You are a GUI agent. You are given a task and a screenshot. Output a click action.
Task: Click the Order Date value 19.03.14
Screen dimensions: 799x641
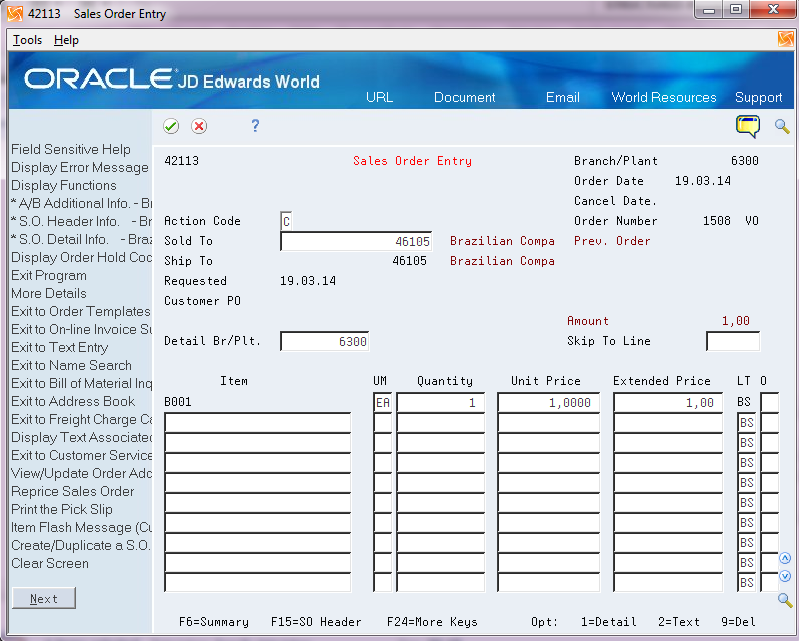click(x=703, y=181)
